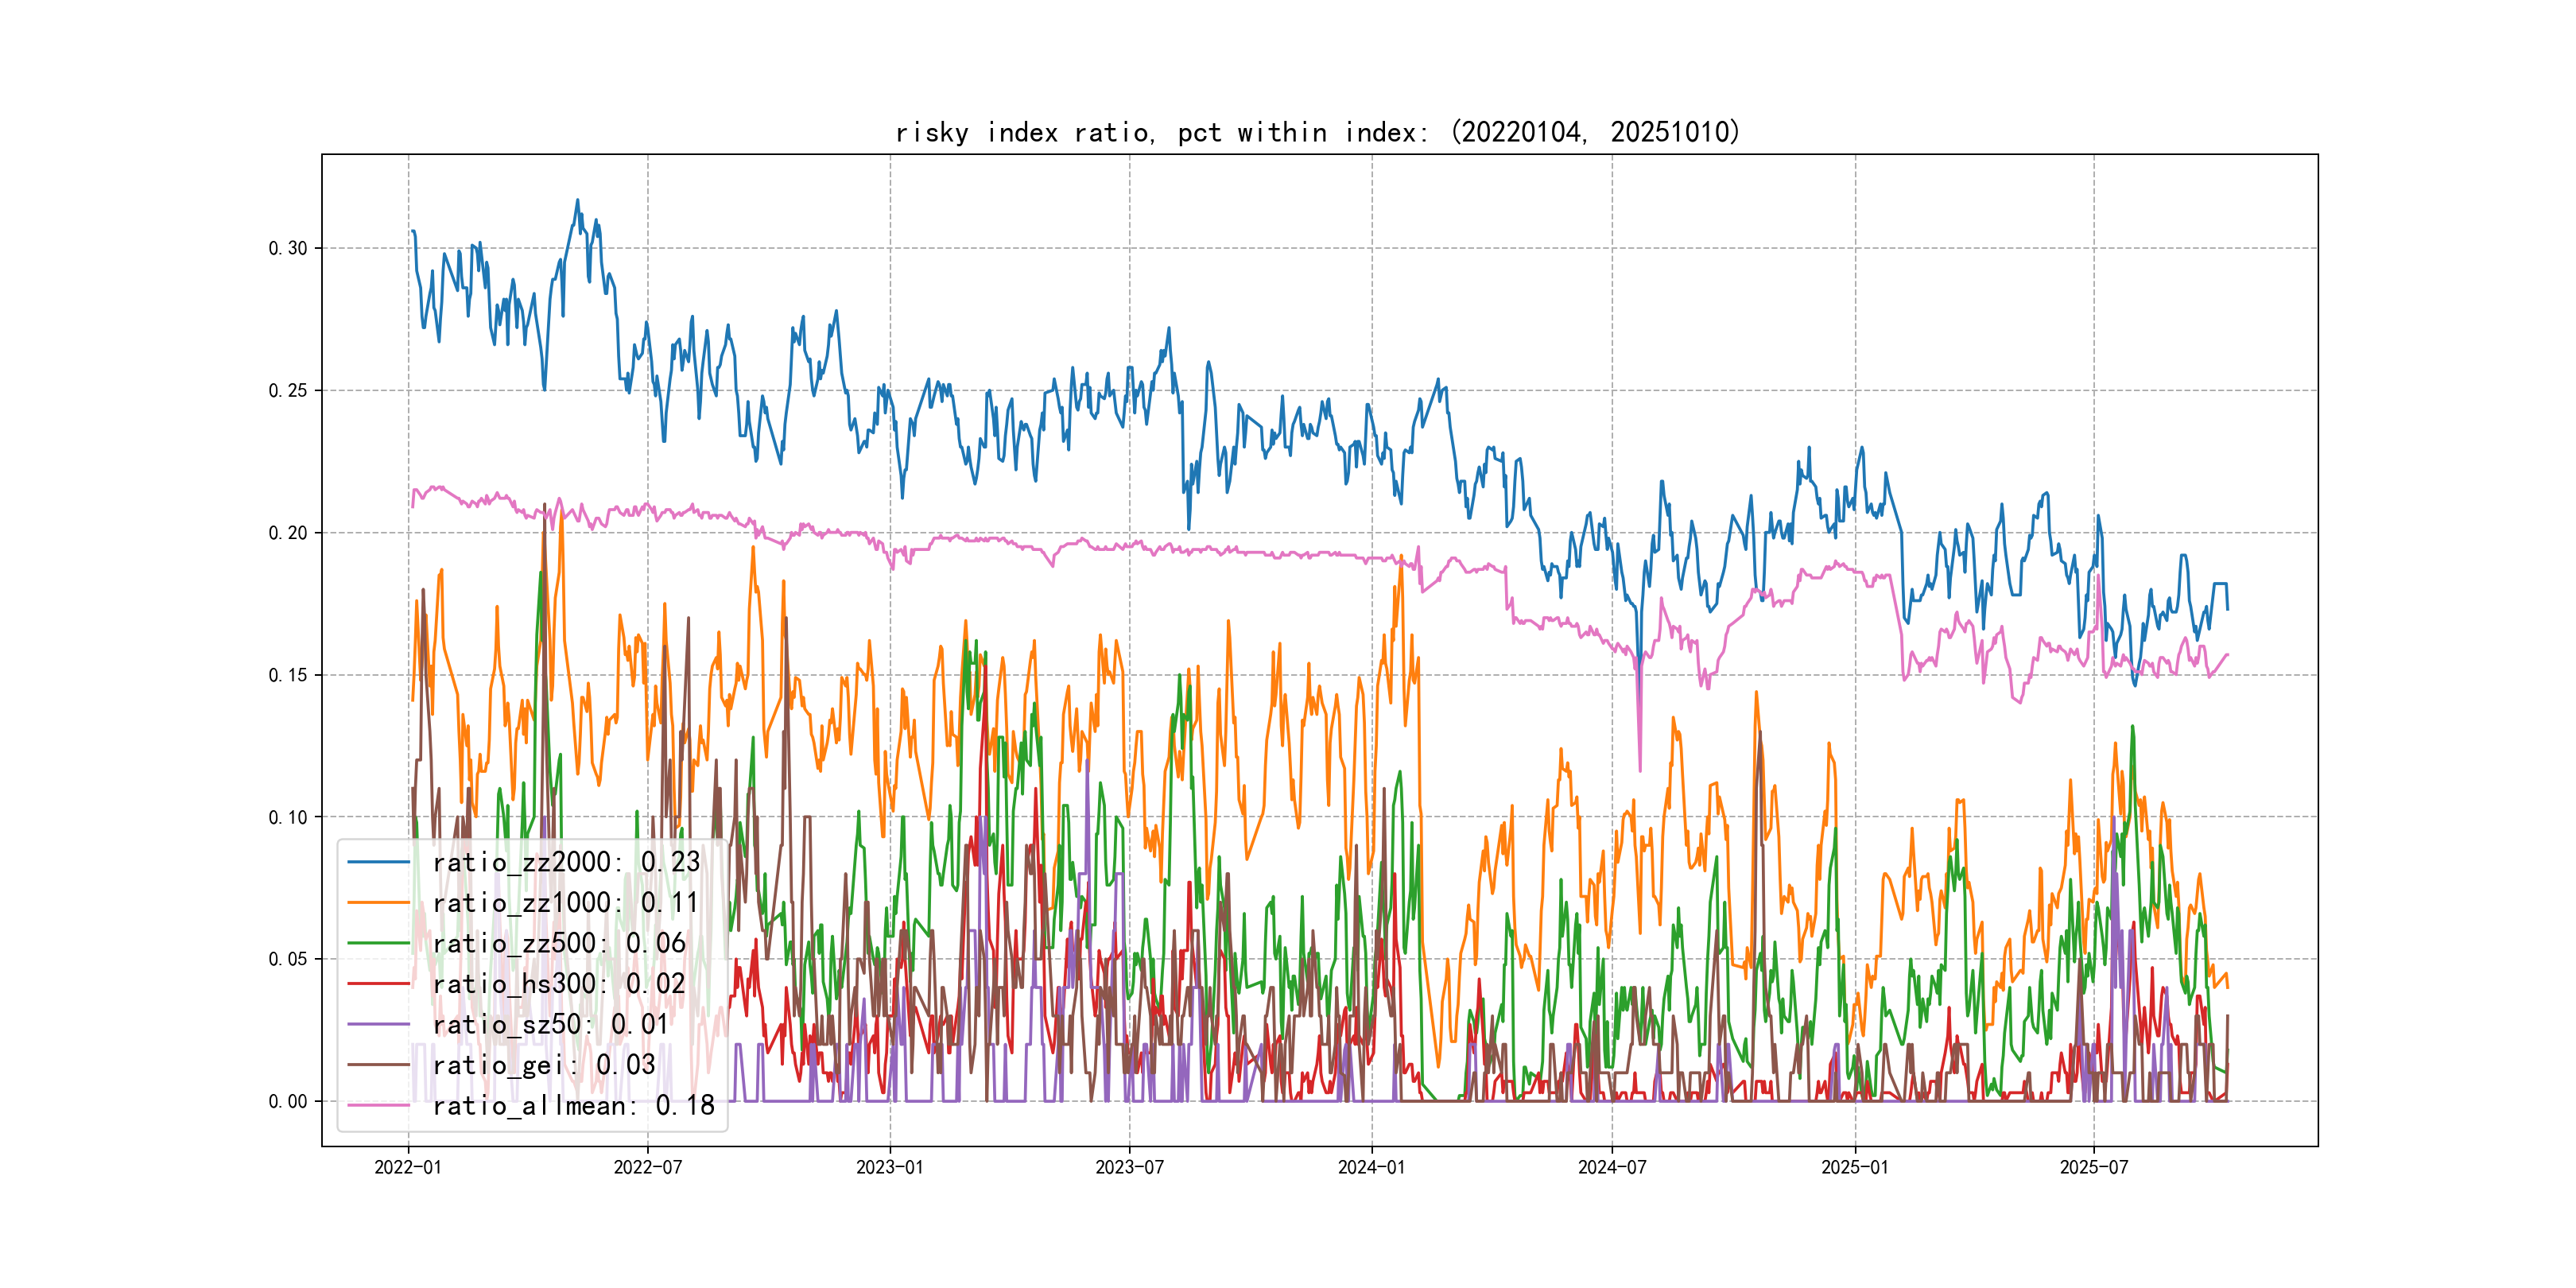Click the ratio_gei legend entry
This screenshot has height=1288, width=2576.
[x=543, y=1065]
